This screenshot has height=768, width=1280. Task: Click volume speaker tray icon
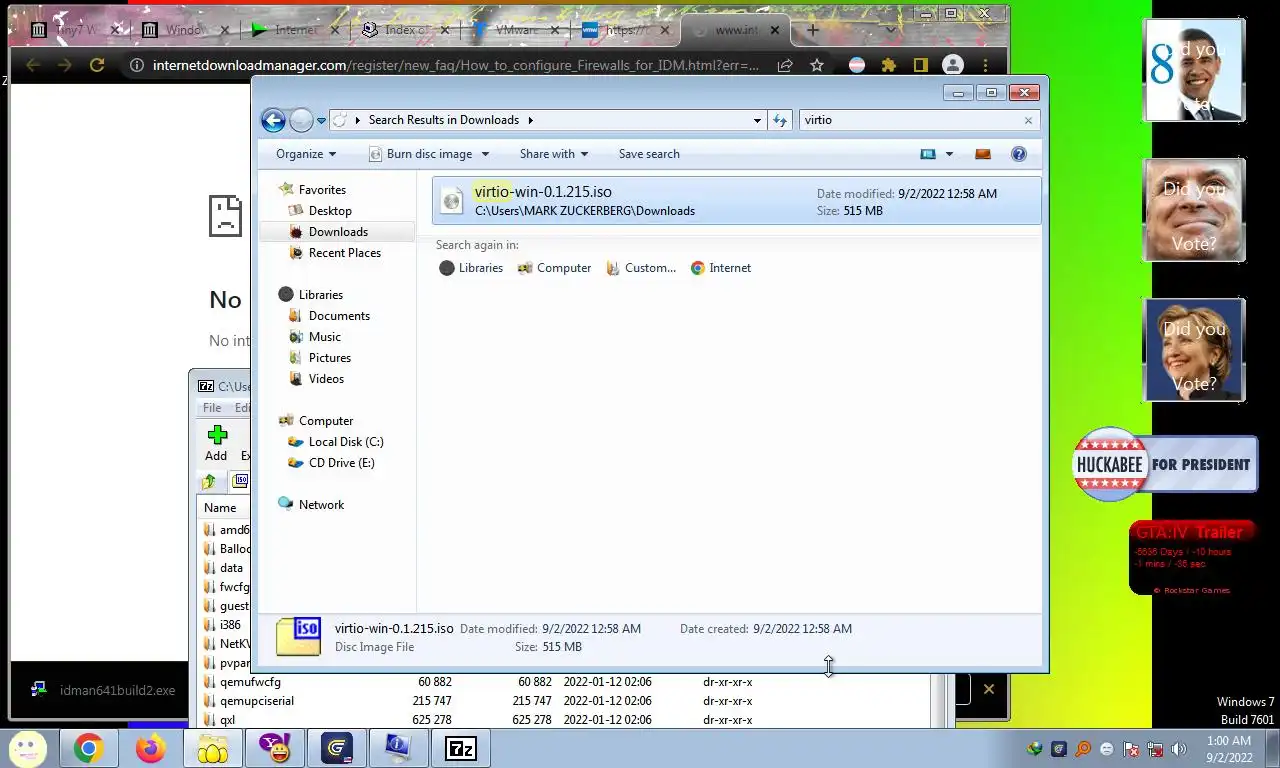coord(1179,749)
